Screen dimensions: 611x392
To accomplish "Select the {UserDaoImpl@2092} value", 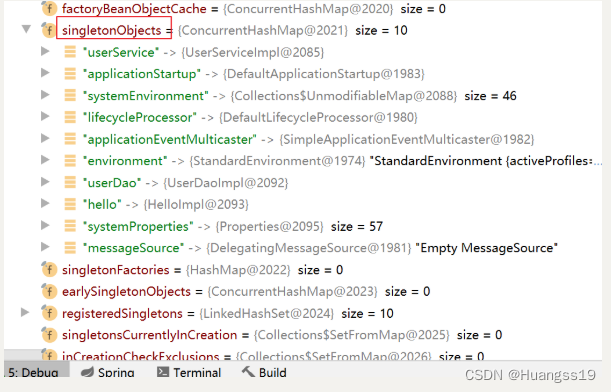I will point(226,183).
